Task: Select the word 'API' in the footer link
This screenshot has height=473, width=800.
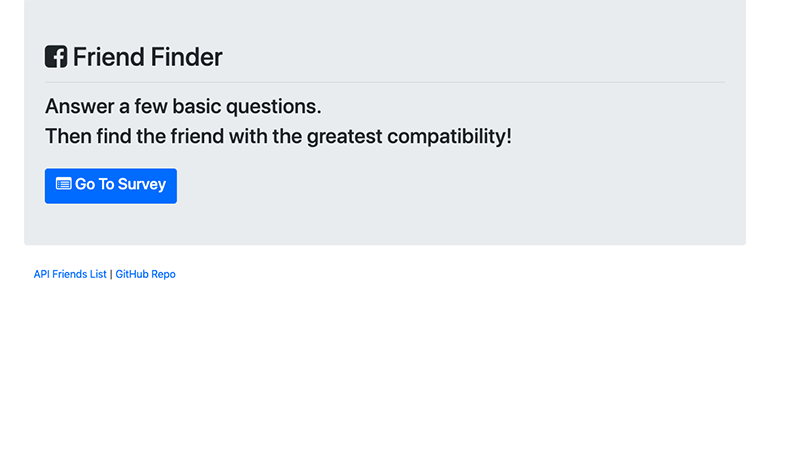Action: pyautogui.click(x=41, y=274)
